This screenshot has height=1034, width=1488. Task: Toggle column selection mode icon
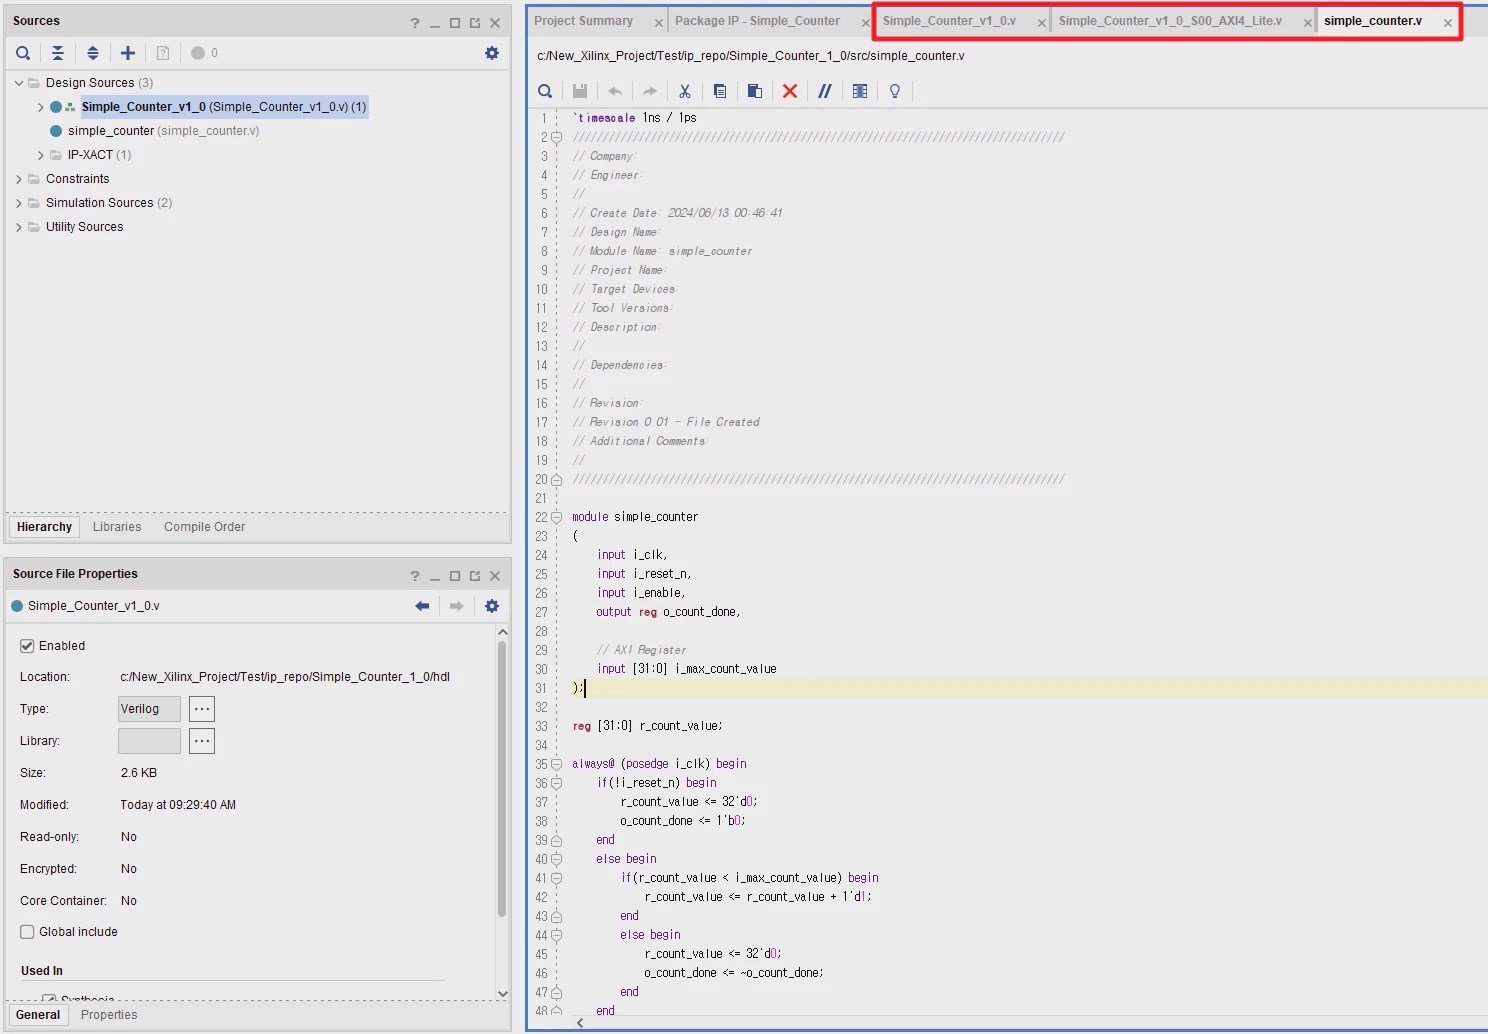[x=860, y=91]
